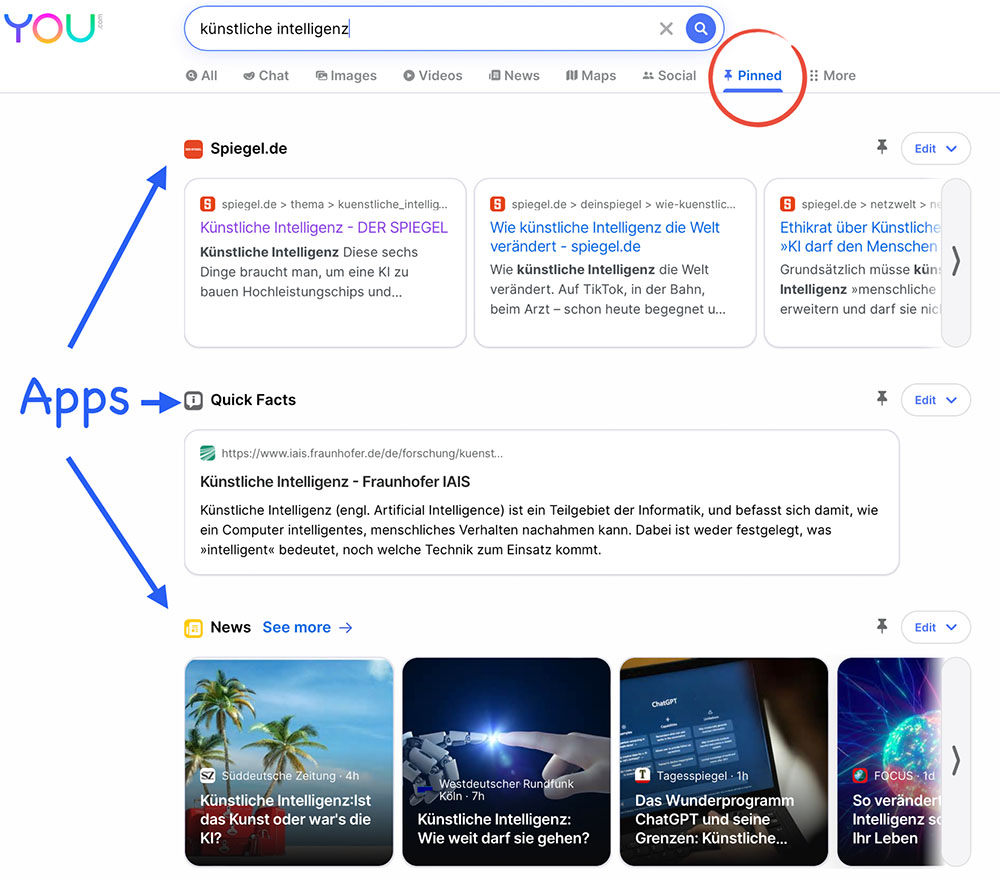Click the Fraunhofer favicon

pyautogui.click(x=207, y=454)
